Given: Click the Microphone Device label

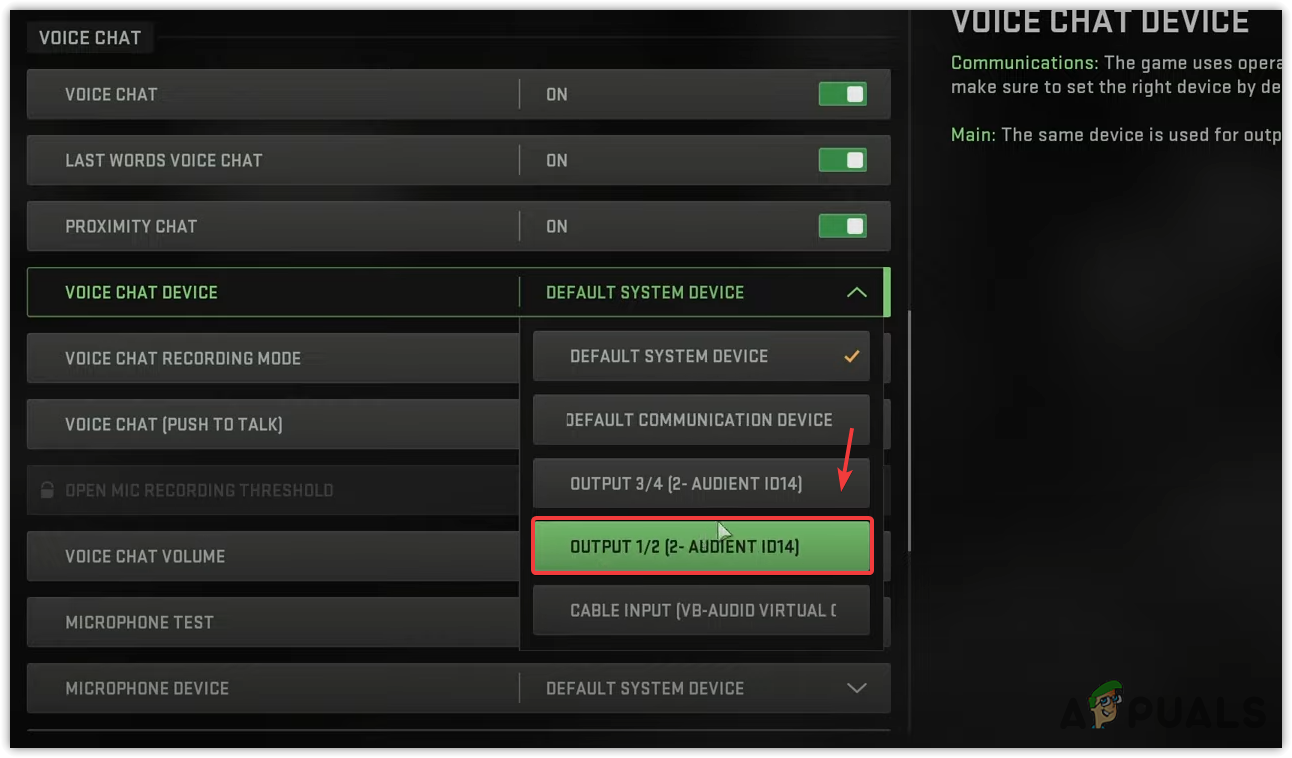Looking at the screenshot, I should point(147,688).
